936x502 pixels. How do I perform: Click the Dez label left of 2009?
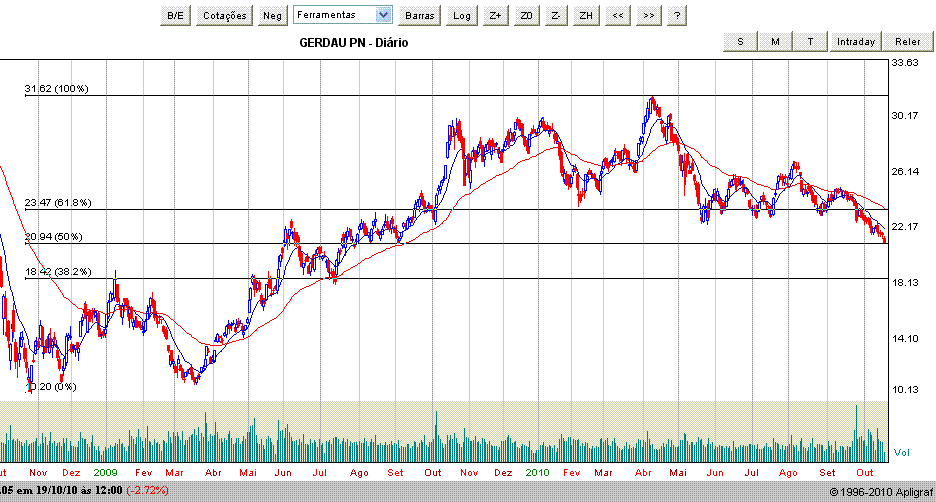(x=71, y=472)
